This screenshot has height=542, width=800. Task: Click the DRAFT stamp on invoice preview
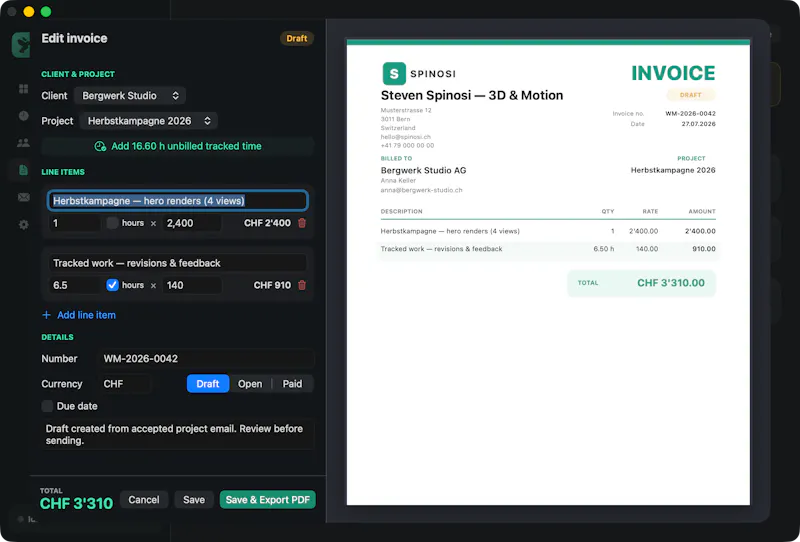pyautogui.click(x=691, y=95)
